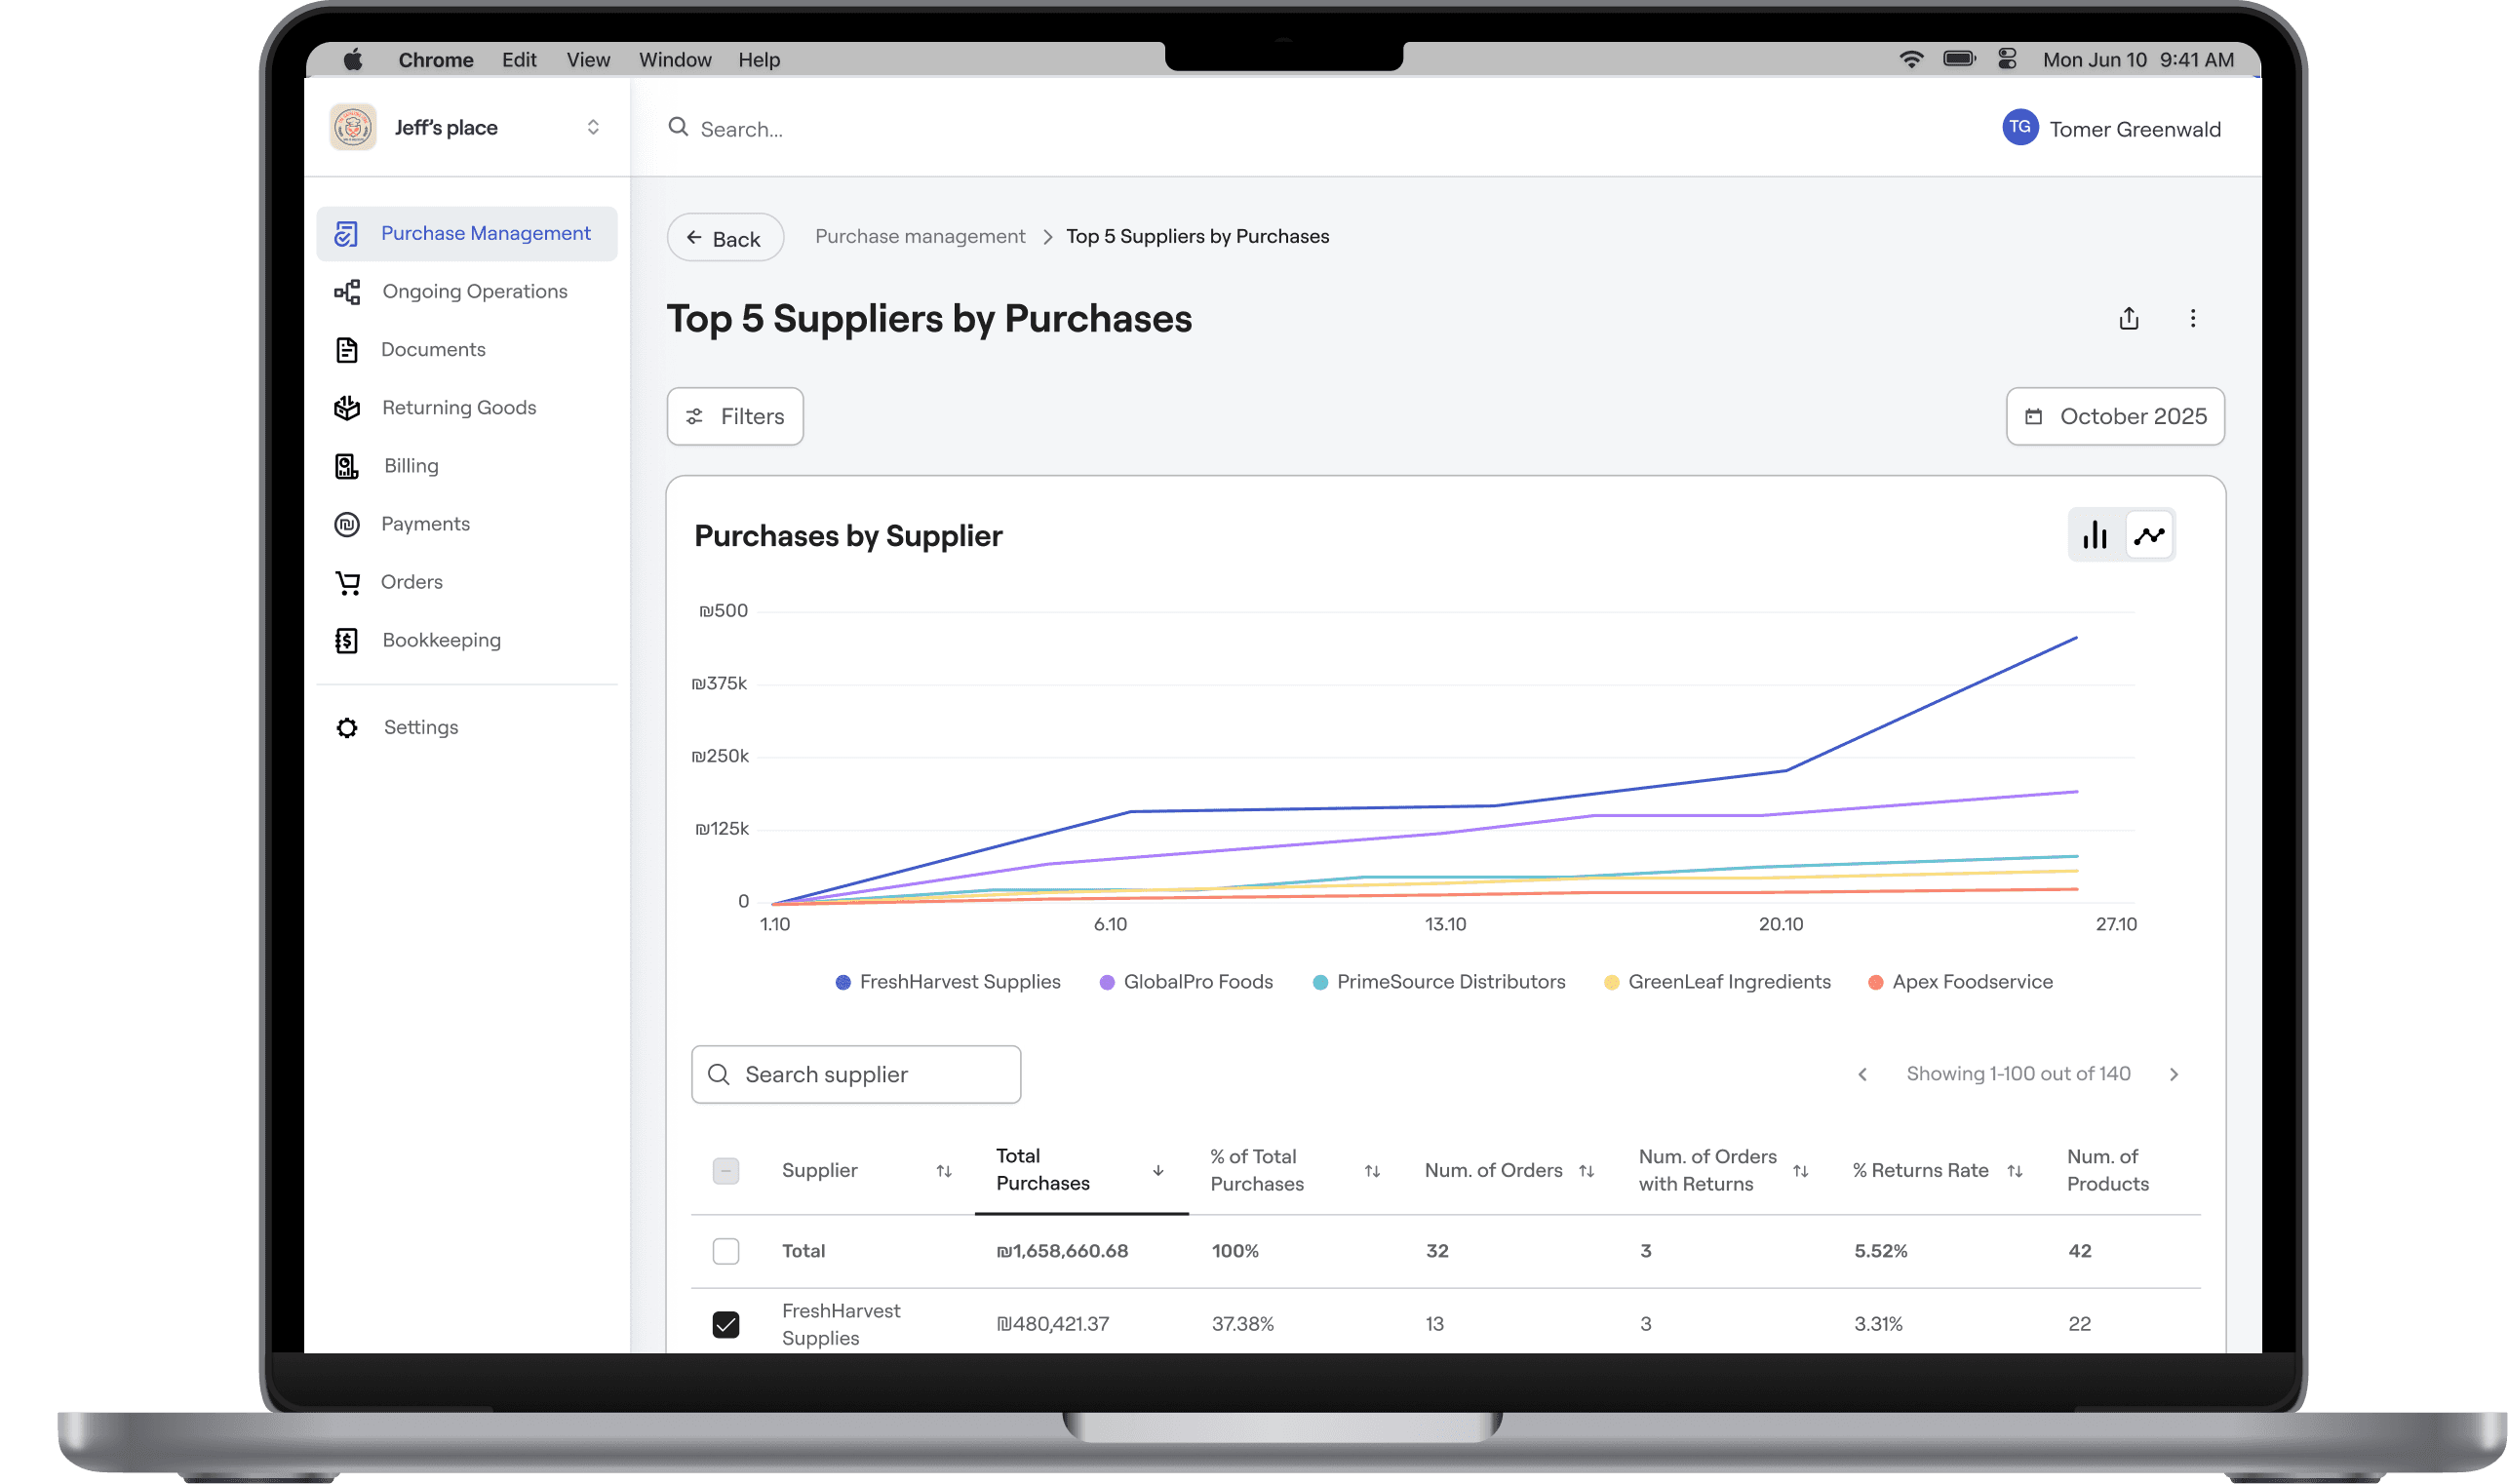Switch to bar chart view
Image resolution: width=2508 pixels, height=1484 pixels.
pyautogui.click(x=2094, y=535)
